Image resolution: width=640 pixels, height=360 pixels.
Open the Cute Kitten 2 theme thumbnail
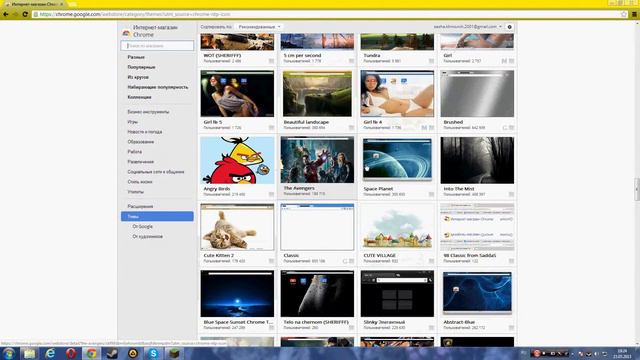click(x=237, y=227)
